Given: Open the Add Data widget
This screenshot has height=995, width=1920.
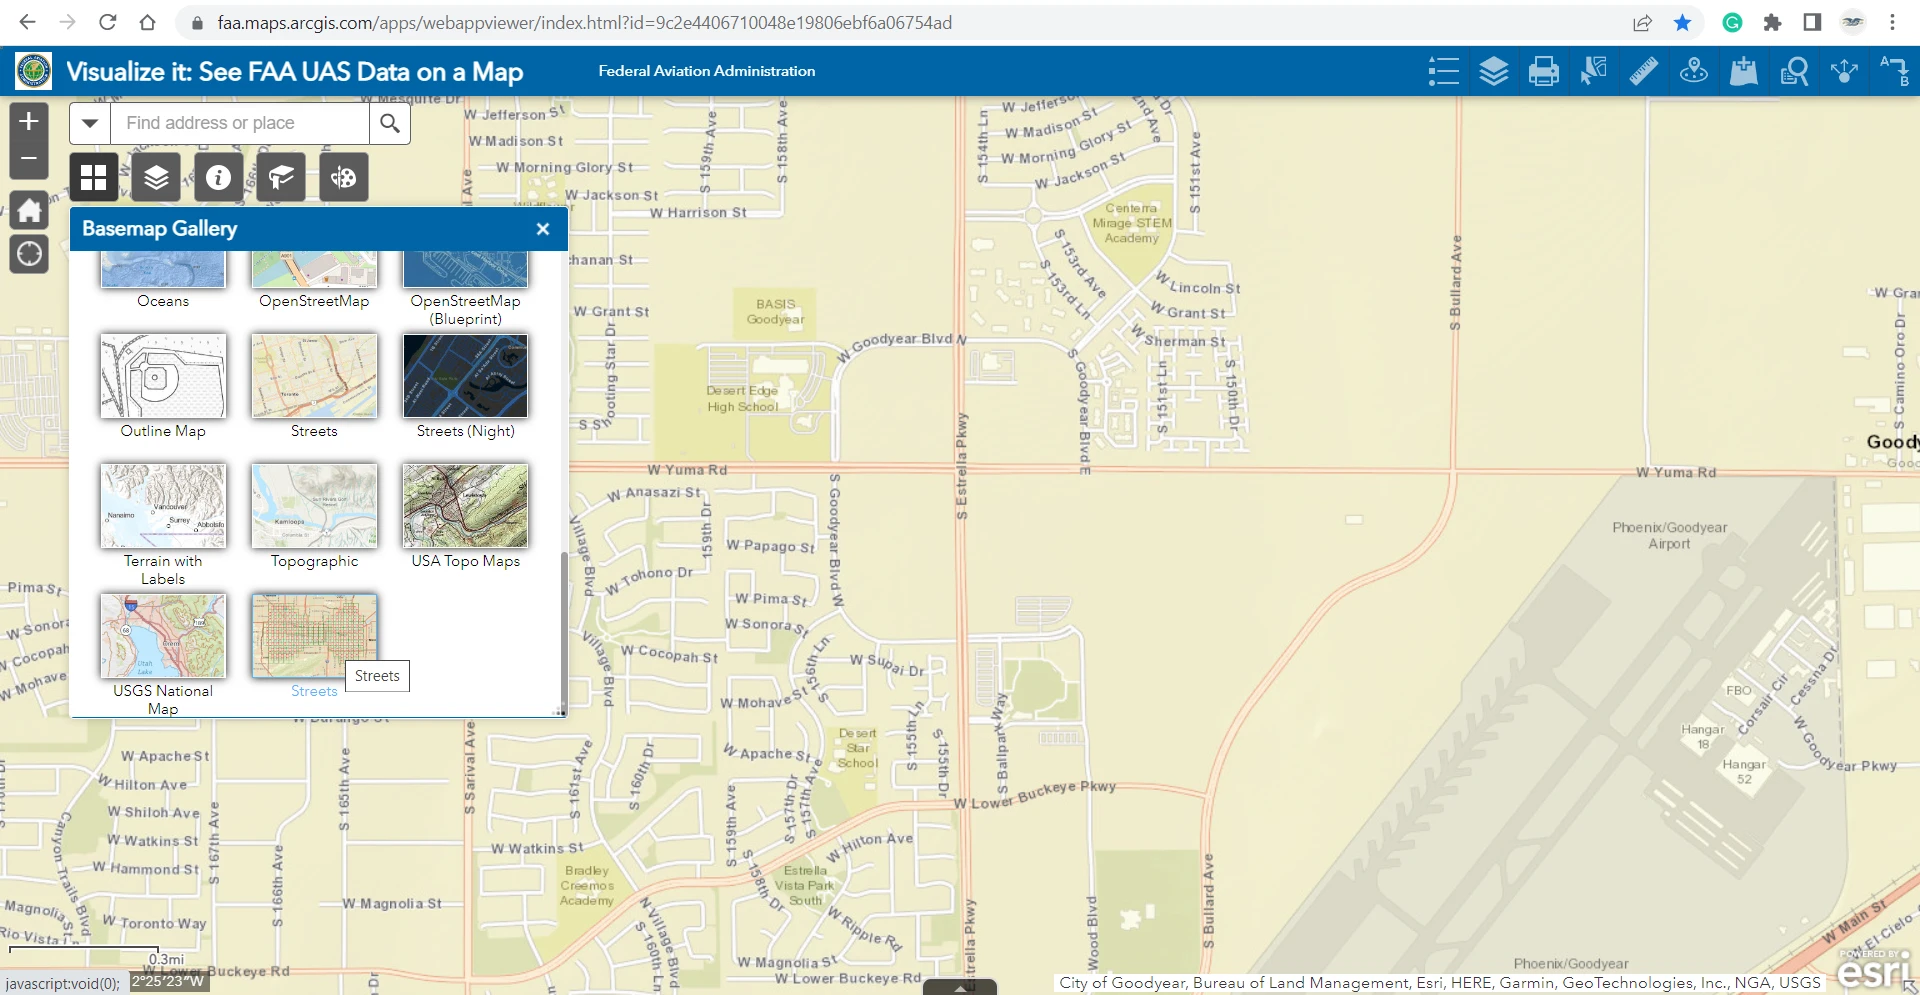Looking at the screenshot, I should click(x=1743, y=71).
